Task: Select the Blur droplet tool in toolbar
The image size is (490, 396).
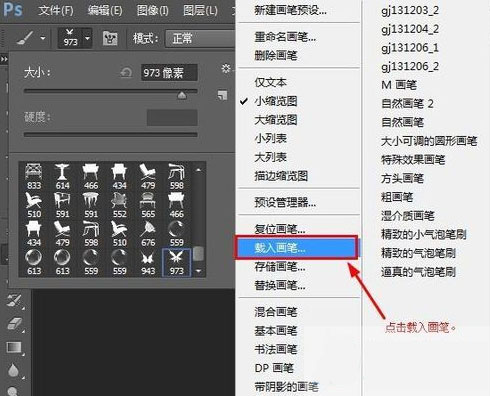Action: click(x=13, y=370)
